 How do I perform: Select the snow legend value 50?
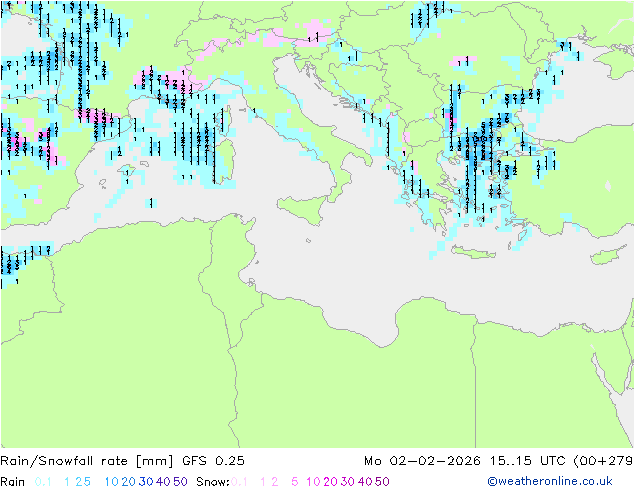382,482
